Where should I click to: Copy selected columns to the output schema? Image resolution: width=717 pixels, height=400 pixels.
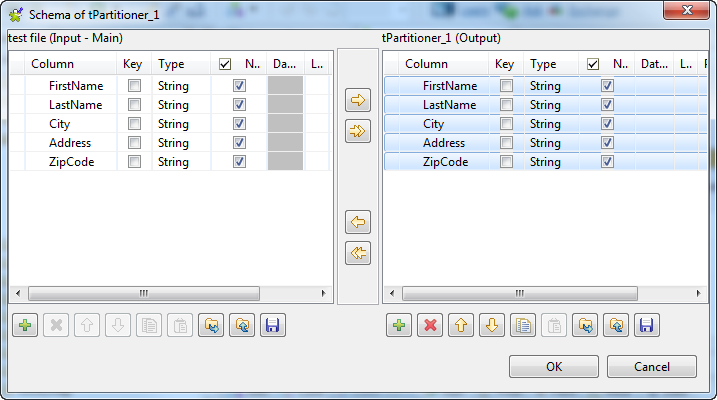tap(358, 100)
